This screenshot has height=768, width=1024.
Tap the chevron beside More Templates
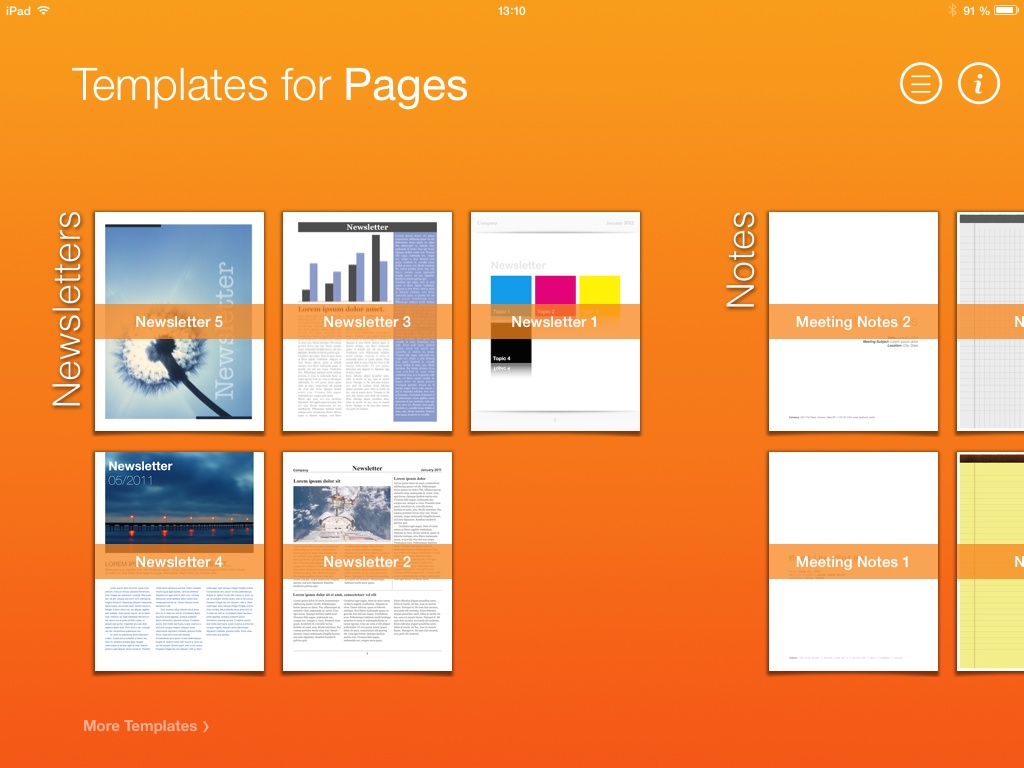[x=206, y=727]
